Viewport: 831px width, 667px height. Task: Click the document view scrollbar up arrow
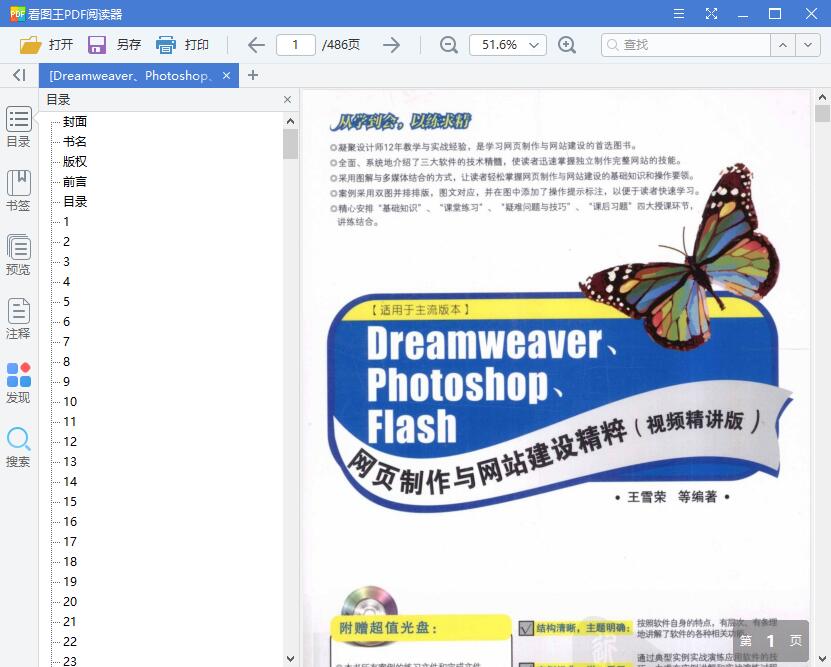tap(822, 97)
